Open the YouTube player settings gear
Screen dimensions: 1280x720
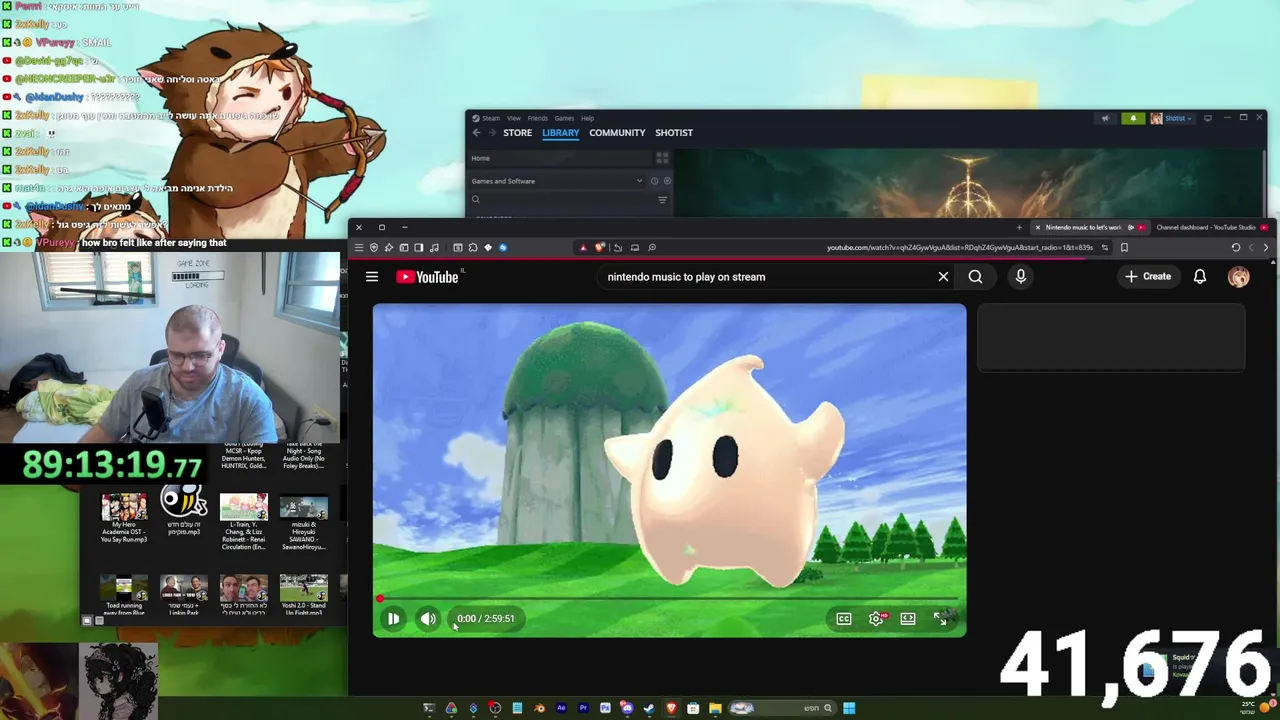click(x=876, y=619)
